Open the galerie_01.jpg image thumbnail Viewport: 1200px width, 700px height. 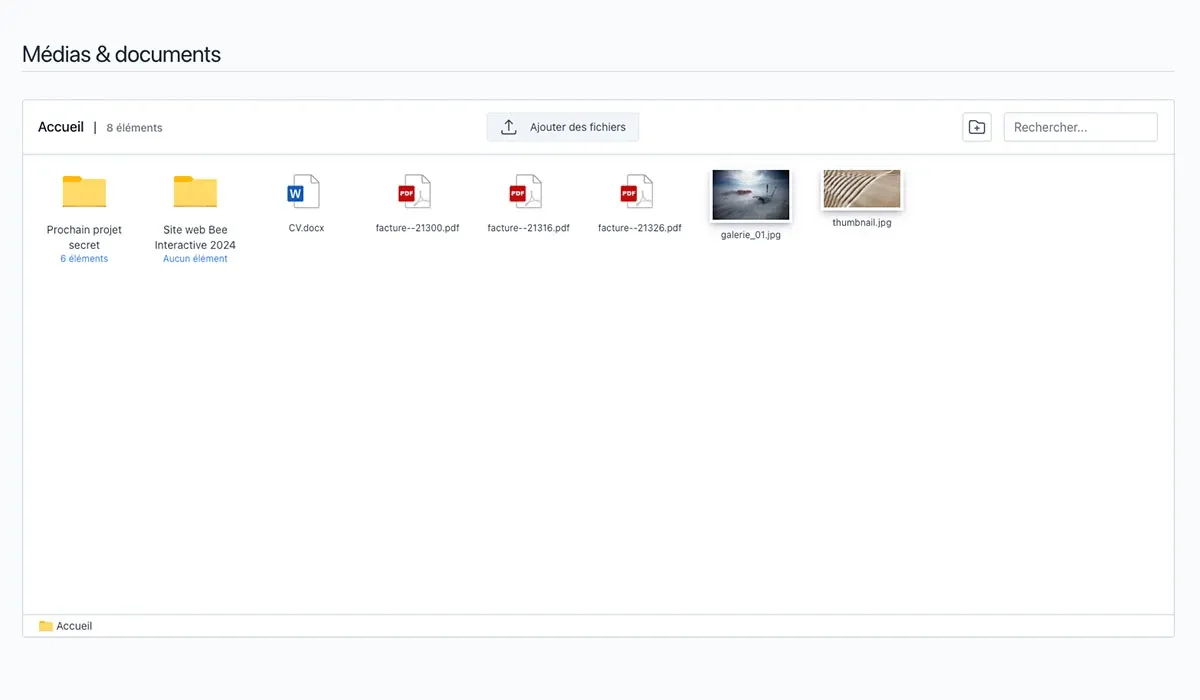(751, 195)
